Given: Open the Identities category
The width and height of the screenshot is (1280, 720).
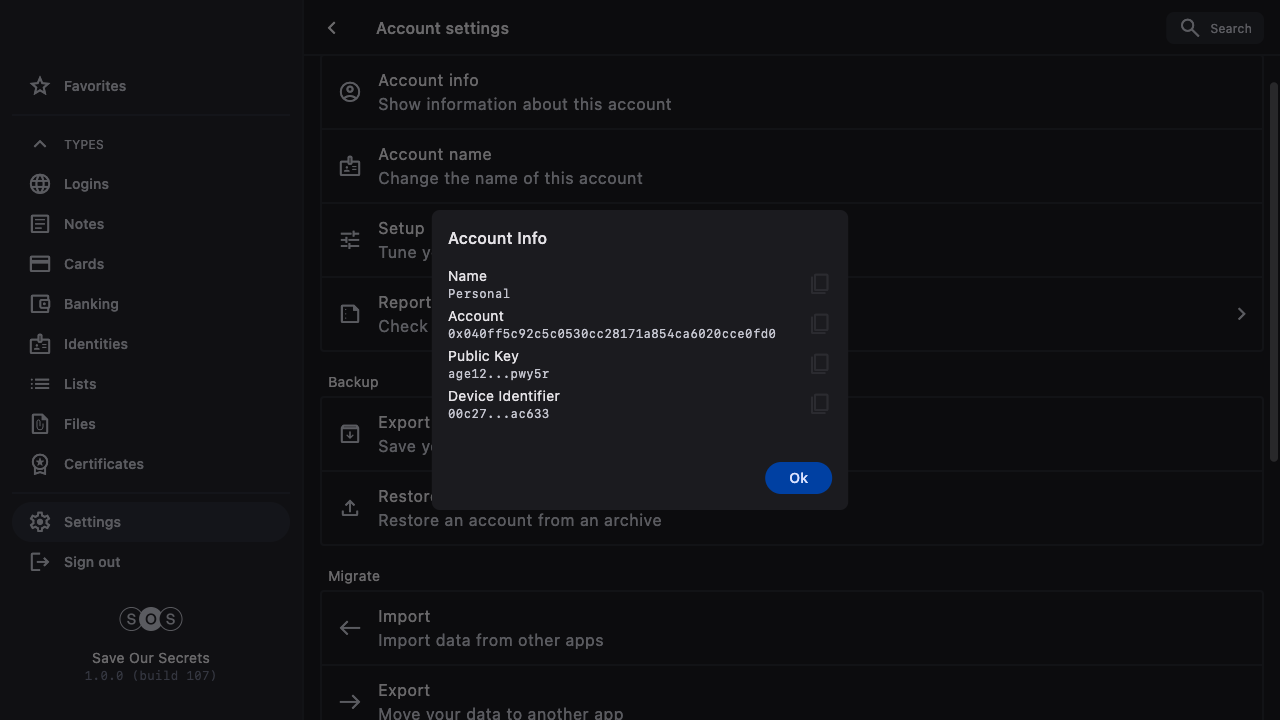Looking at the screenshot, I should [x=95, y=344].
